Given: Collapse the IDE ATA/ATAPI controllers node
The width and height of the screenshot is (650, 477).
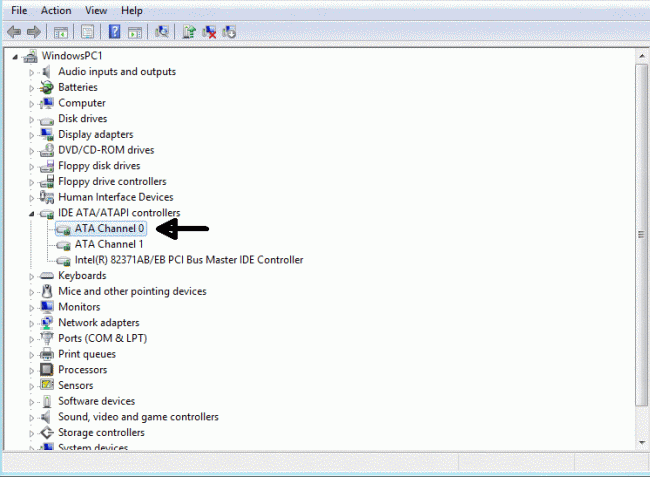Looking at the screenshot, I should coord(32,214).
